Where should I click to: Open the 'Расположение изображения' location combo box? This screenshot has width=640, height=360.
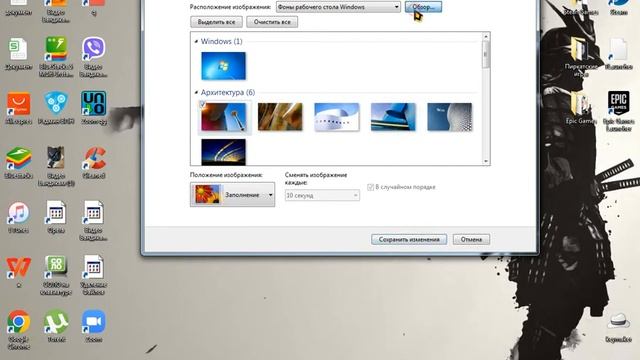(338, 7)
